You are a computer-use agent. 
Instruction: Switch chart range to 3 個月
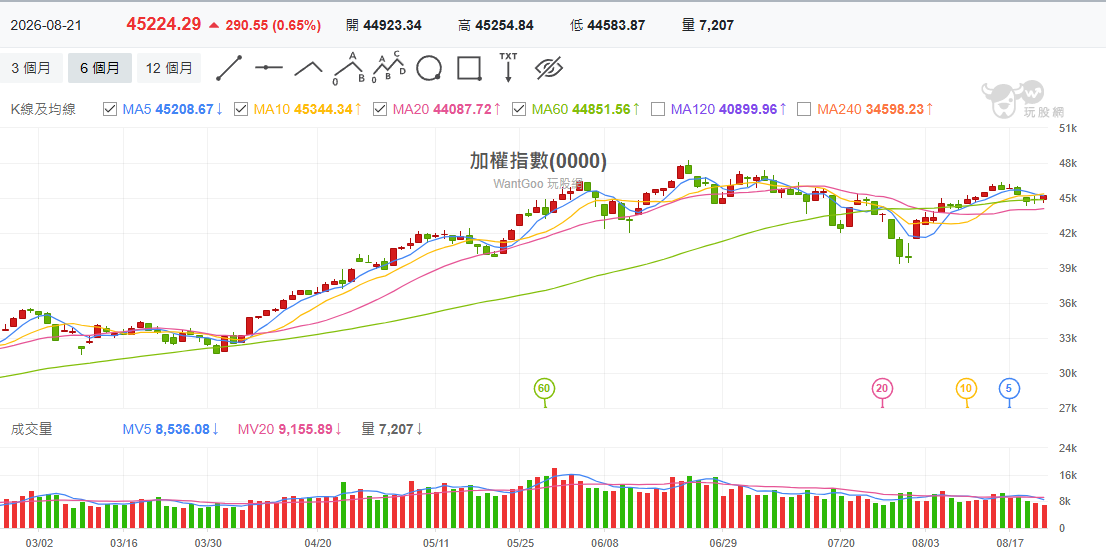pyautogui.click(x=30, y=68)
